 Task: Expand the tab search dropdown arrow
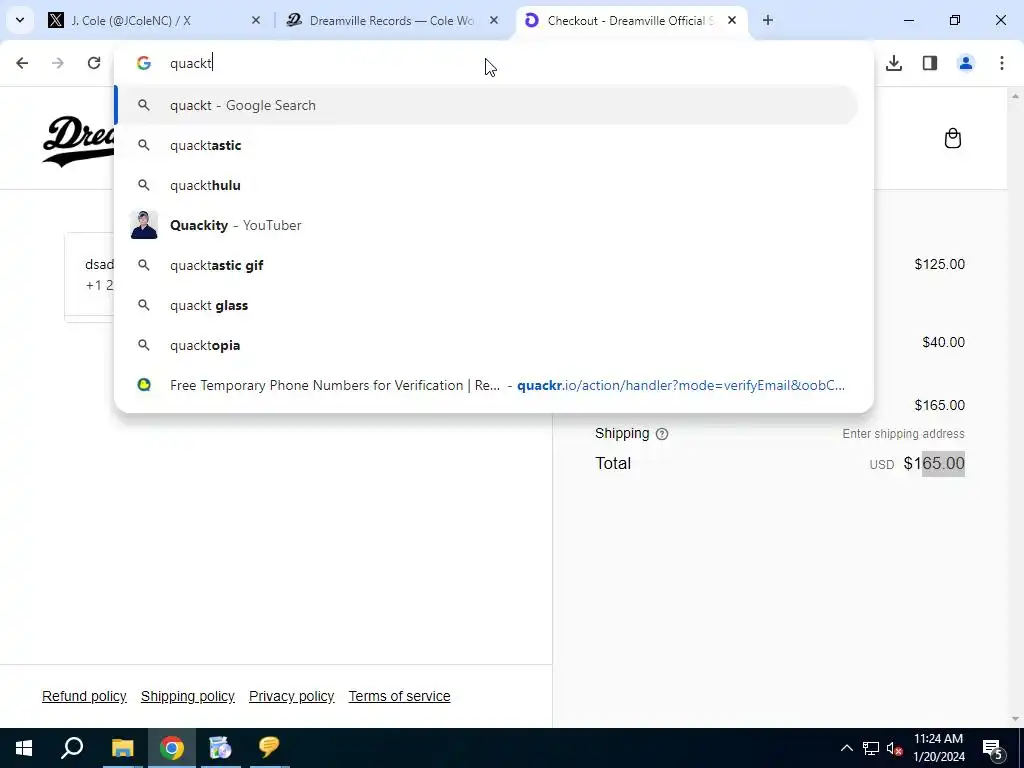click(x=20, y=20)
